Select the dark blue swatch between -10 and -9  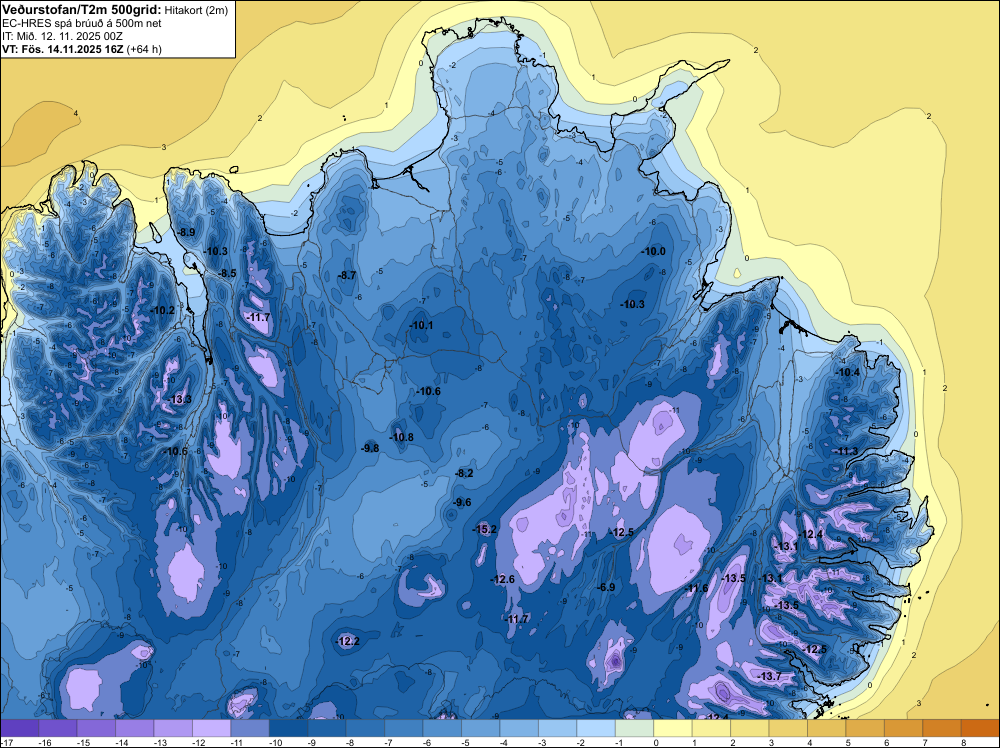point(288,728)
